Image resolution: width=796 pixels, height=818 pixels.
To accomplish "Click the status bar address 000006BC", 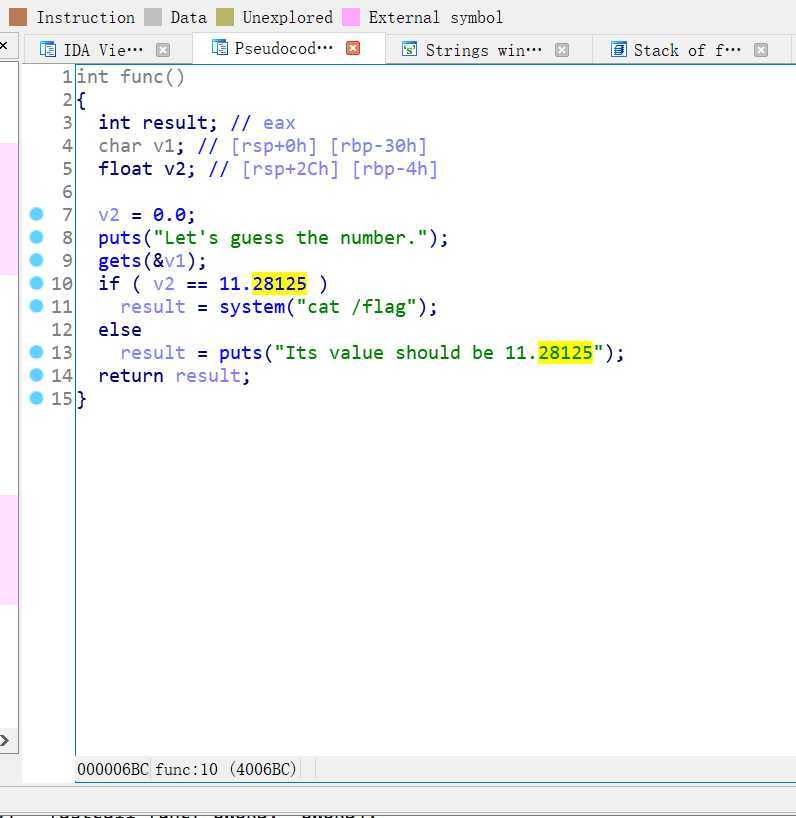I will pyautogui.click(x=113, y=769).
